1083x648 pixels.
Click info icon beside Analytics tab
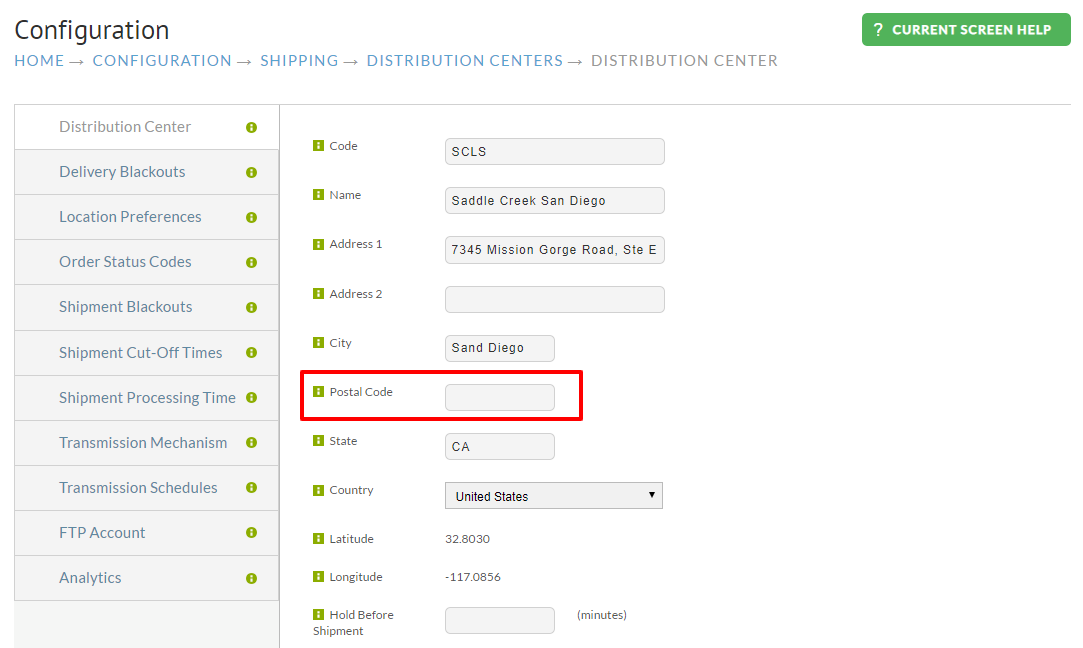251,578
